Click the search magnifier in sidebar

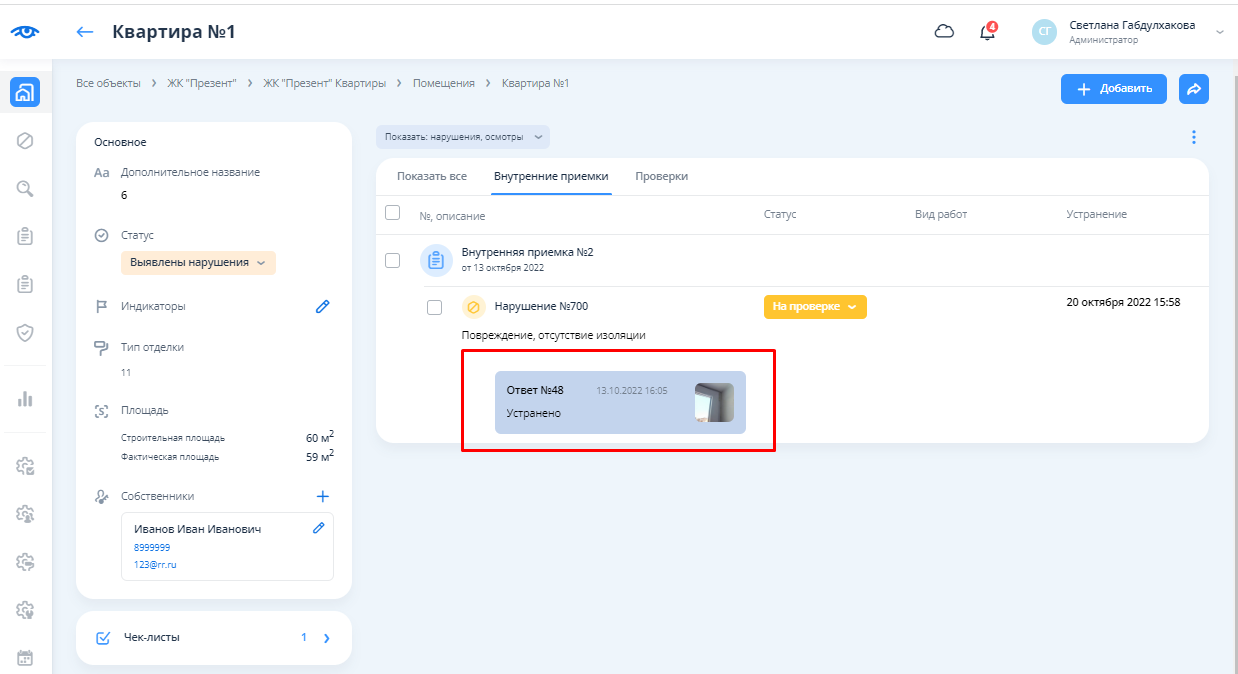(x=26, y=188)
